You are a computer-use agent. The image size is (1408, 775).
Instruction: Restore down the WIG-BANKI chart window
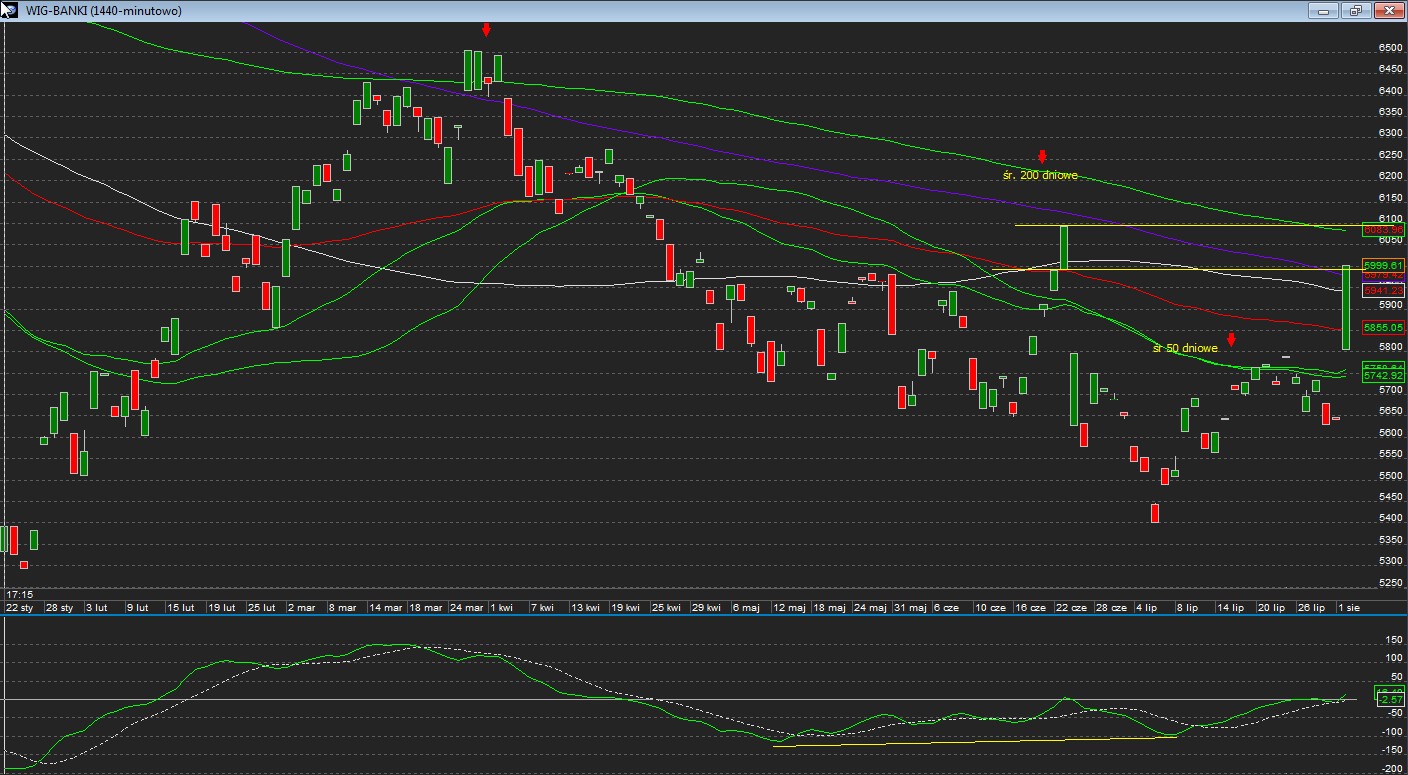click(x=1356, y=10)
